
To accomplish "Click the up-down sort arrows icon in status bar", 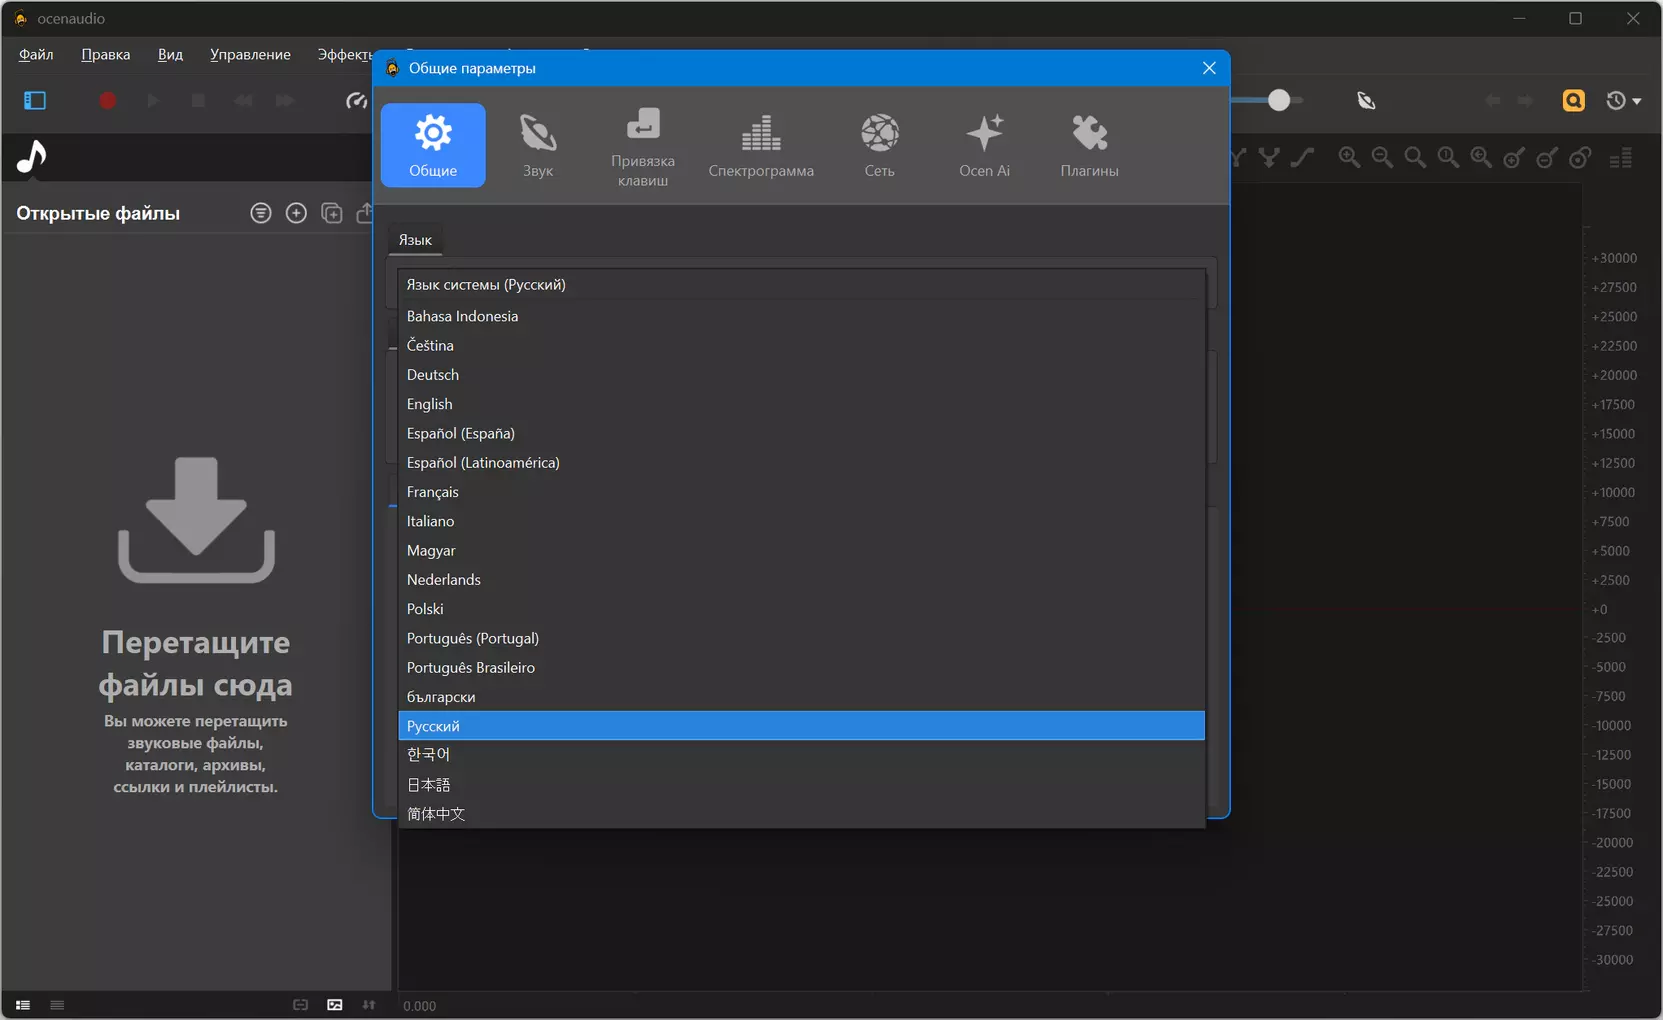I will click(369, 1005).
